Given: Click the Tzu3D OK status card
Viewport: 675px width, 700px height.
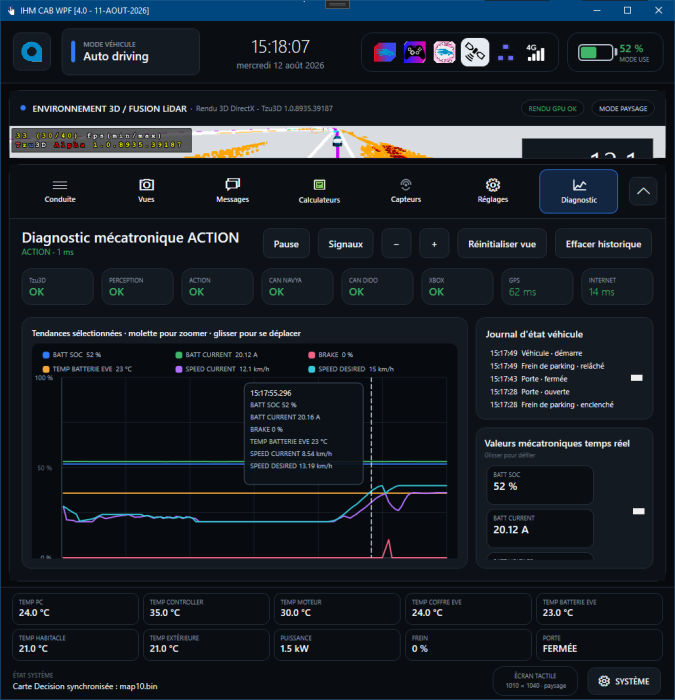Looking at the screenshot, I should (x=58, y=287).
